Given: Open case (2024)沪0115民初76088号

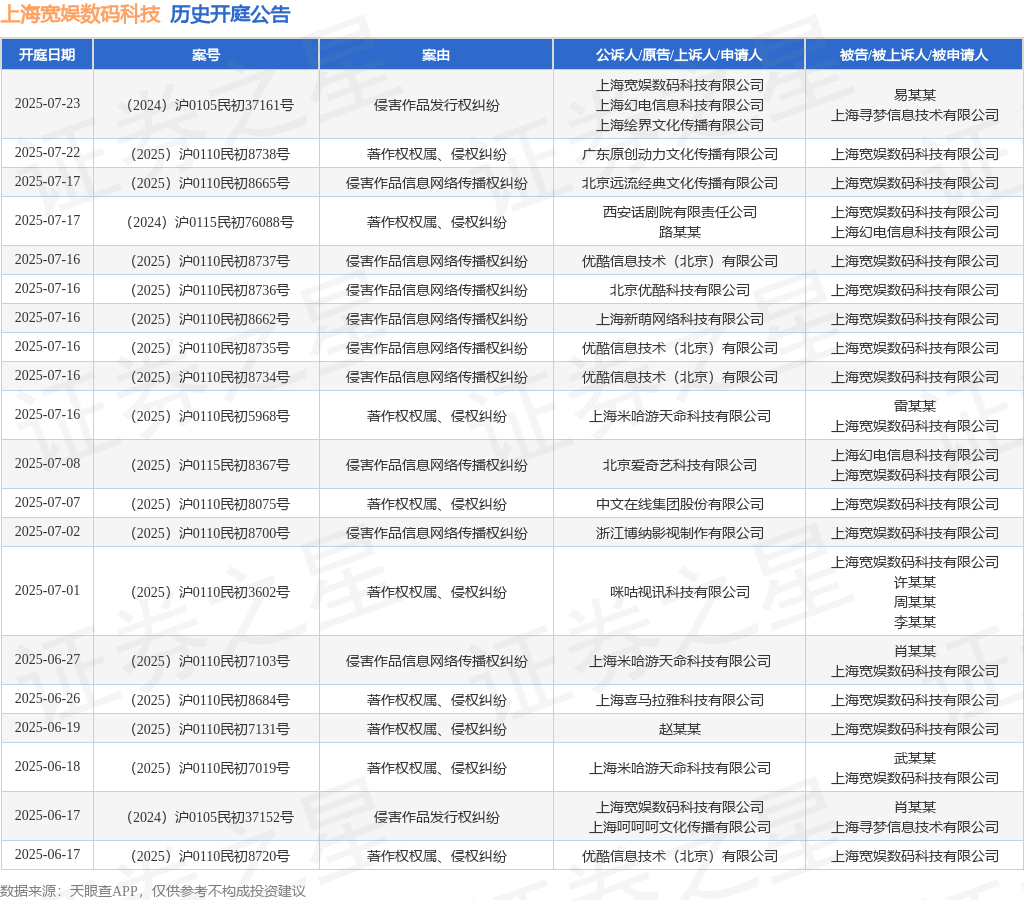Looking at the screenshot, I should pyautogui.click(x=210, y=222).
